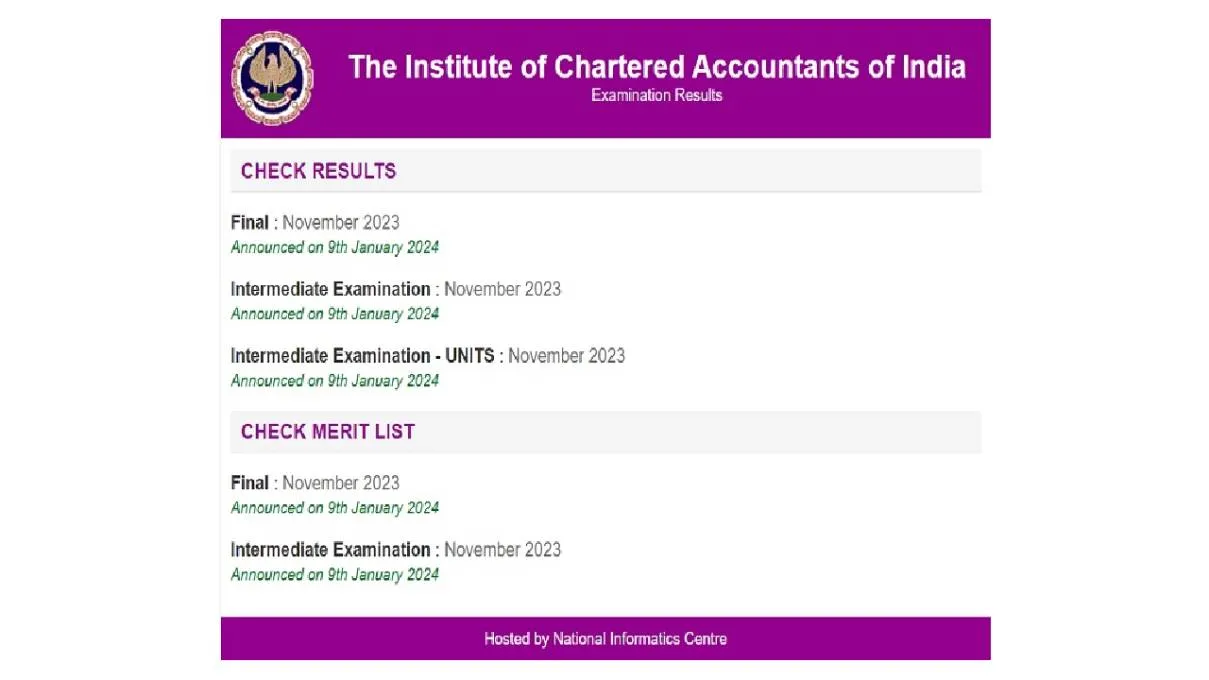Open the Final November 2023 result link
Image resolution: width=1209 pixels, height=680 pixels.
(x=316, y=222)
